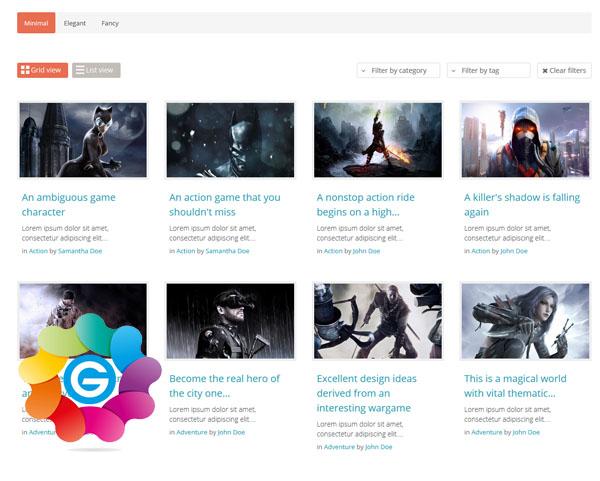Click Clear filters button
The image size is (600, 481).
tap(564, 70)
